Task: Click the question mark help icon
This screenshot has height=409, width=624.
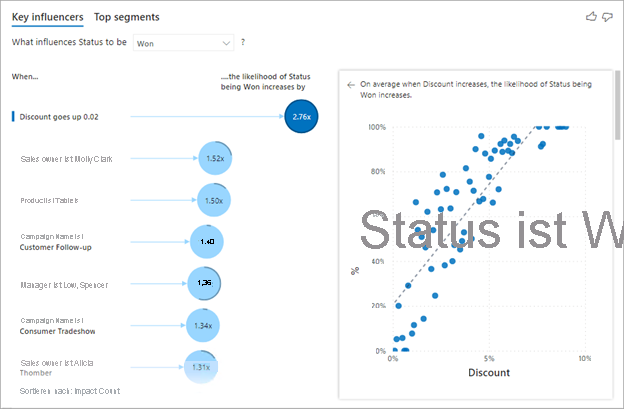Action: click(243, 42)
